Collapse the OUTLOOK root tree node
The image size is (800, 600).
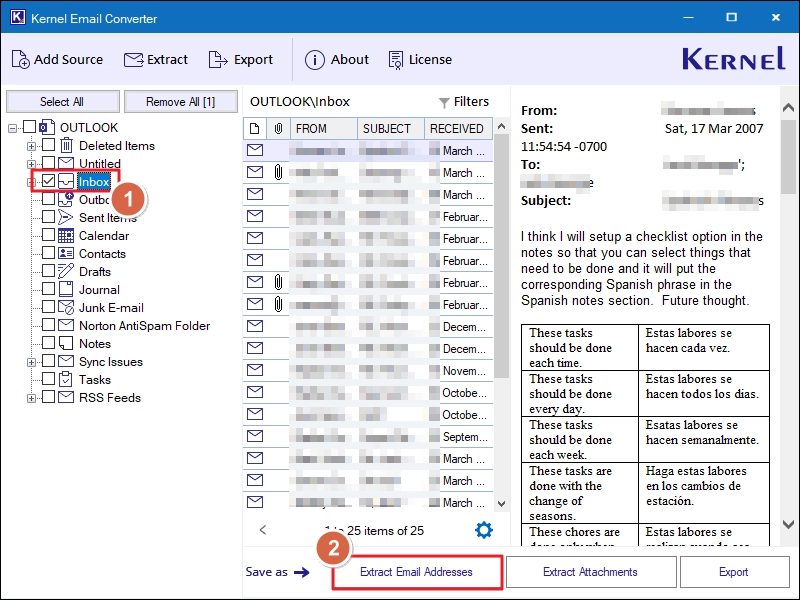tap(13, 128)
